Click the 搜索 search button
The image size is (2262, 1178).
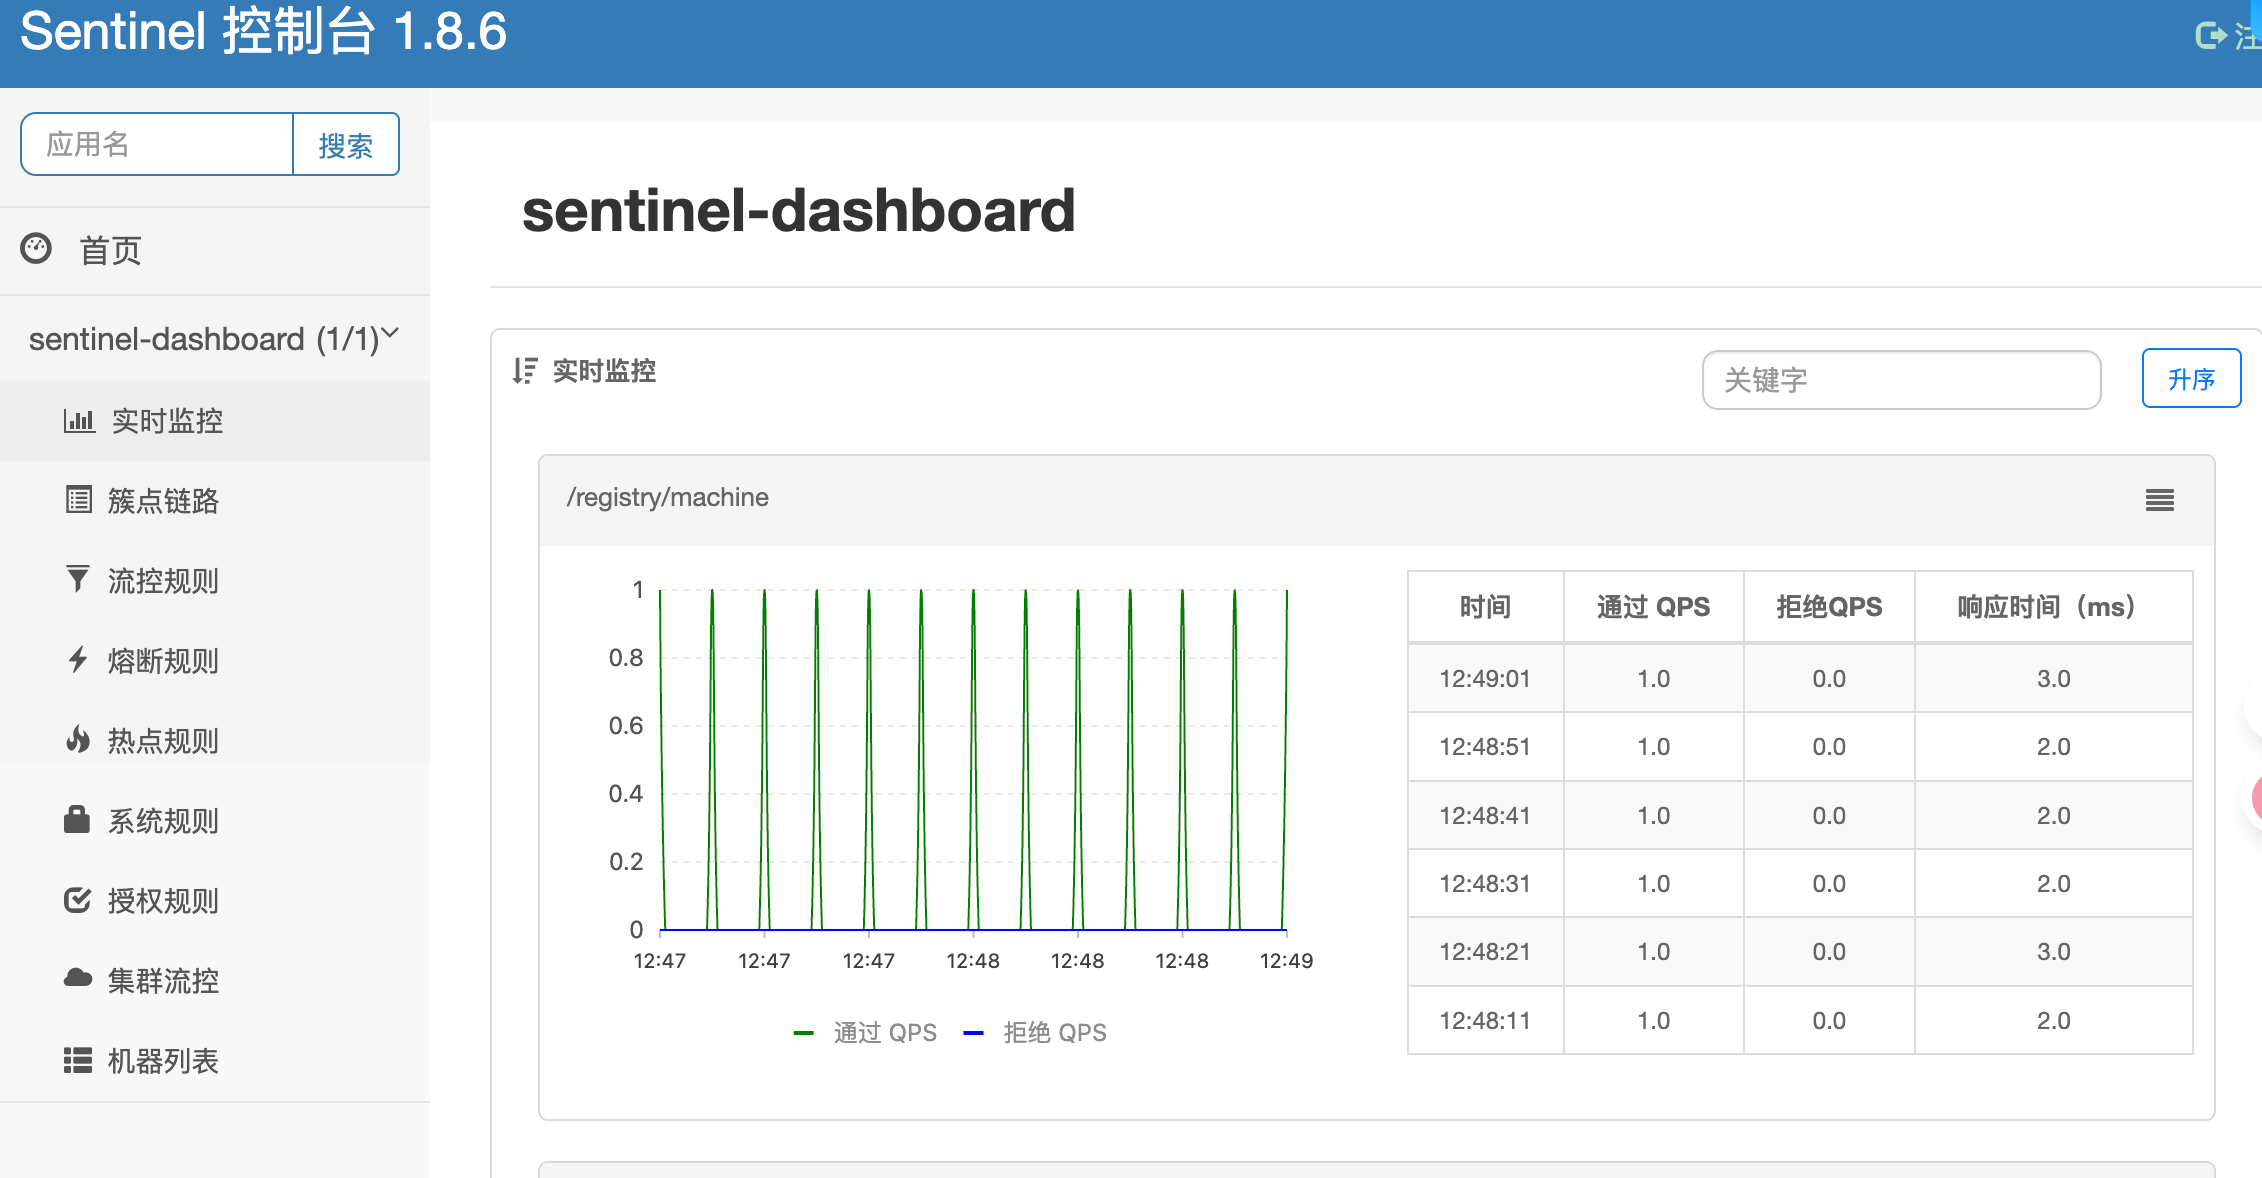pyautogui.click(x=346, y=145)
